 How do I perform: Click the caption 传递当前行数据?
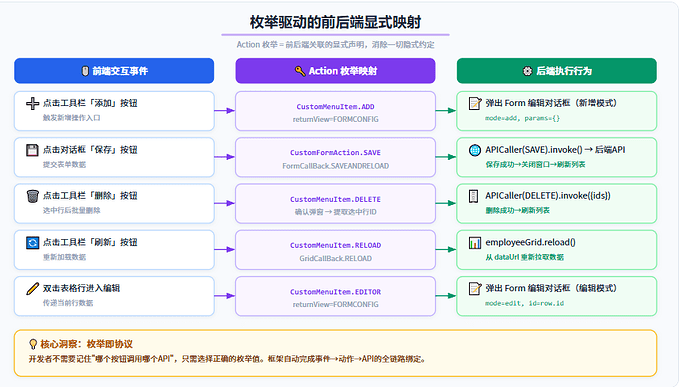68,303
